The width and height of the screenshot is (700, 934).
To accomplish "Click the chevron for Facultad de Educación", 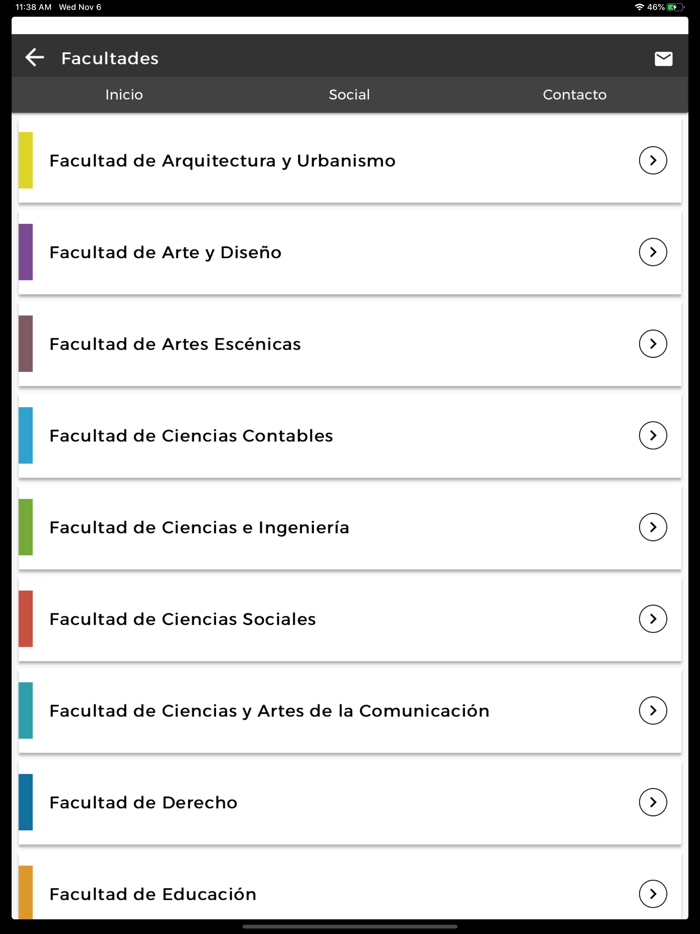I will (653, 894).
